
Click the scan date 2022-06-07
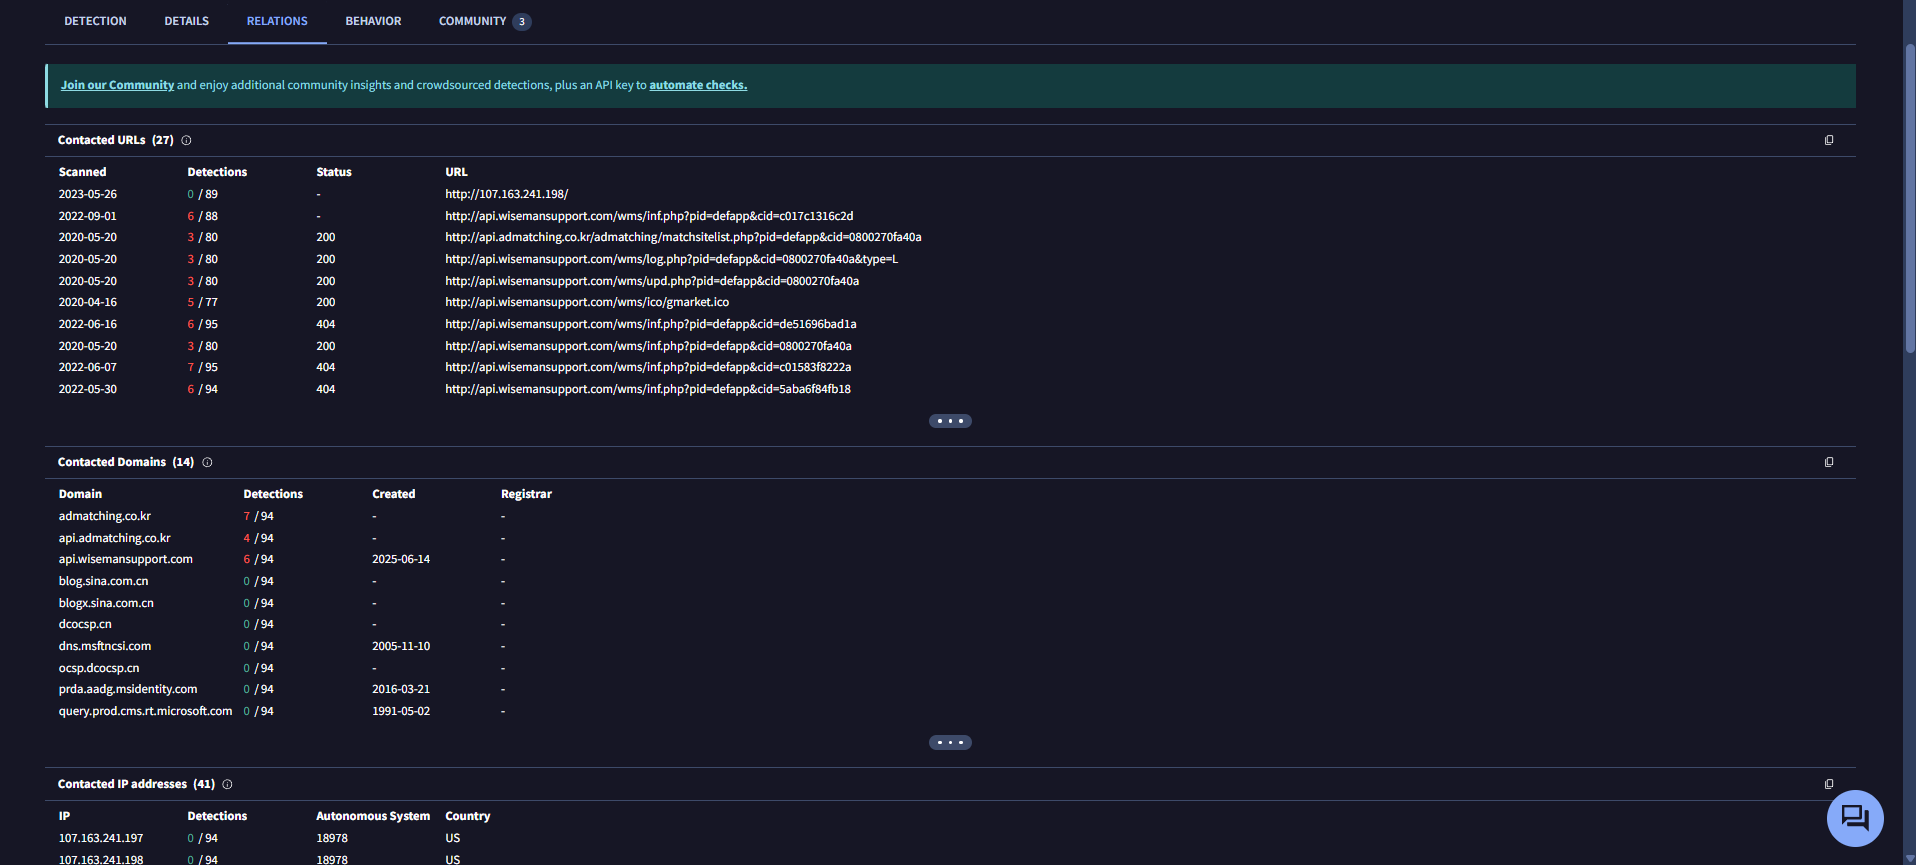[x=87, y=367]
